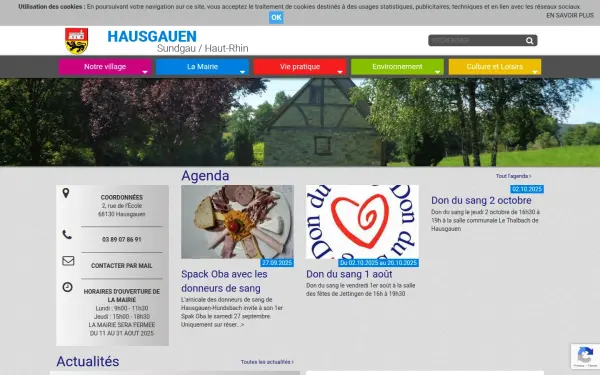Click the map pin location icon
Screen dimensions: 600x375
[x=66, y=193]
